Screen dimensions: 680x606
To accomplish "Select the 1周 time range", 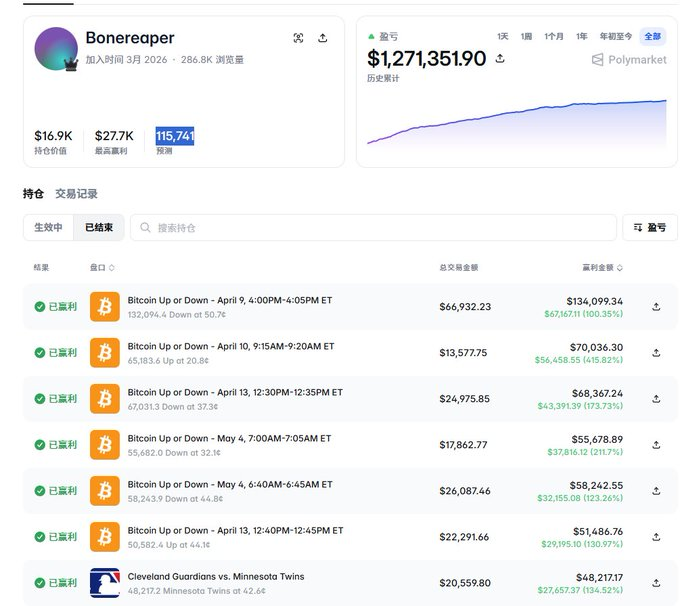I will coord(526,36).
